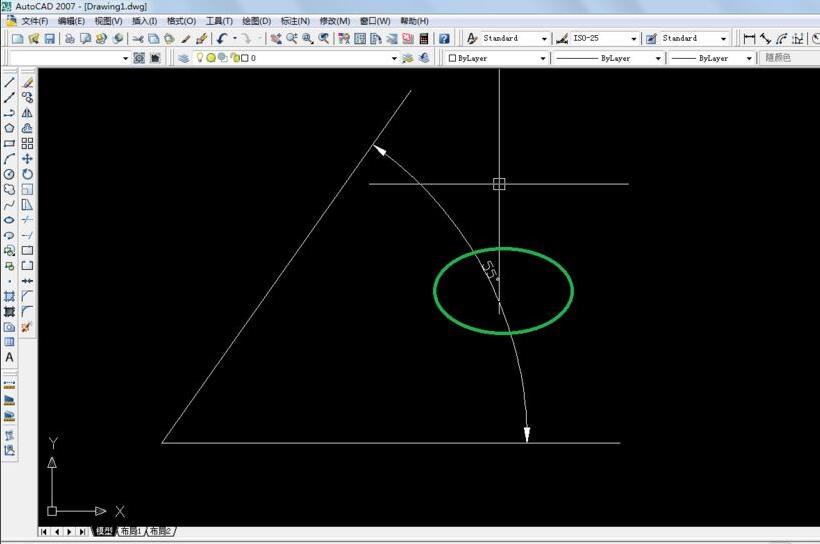Open the Help question mark icon

click(445, 39)
